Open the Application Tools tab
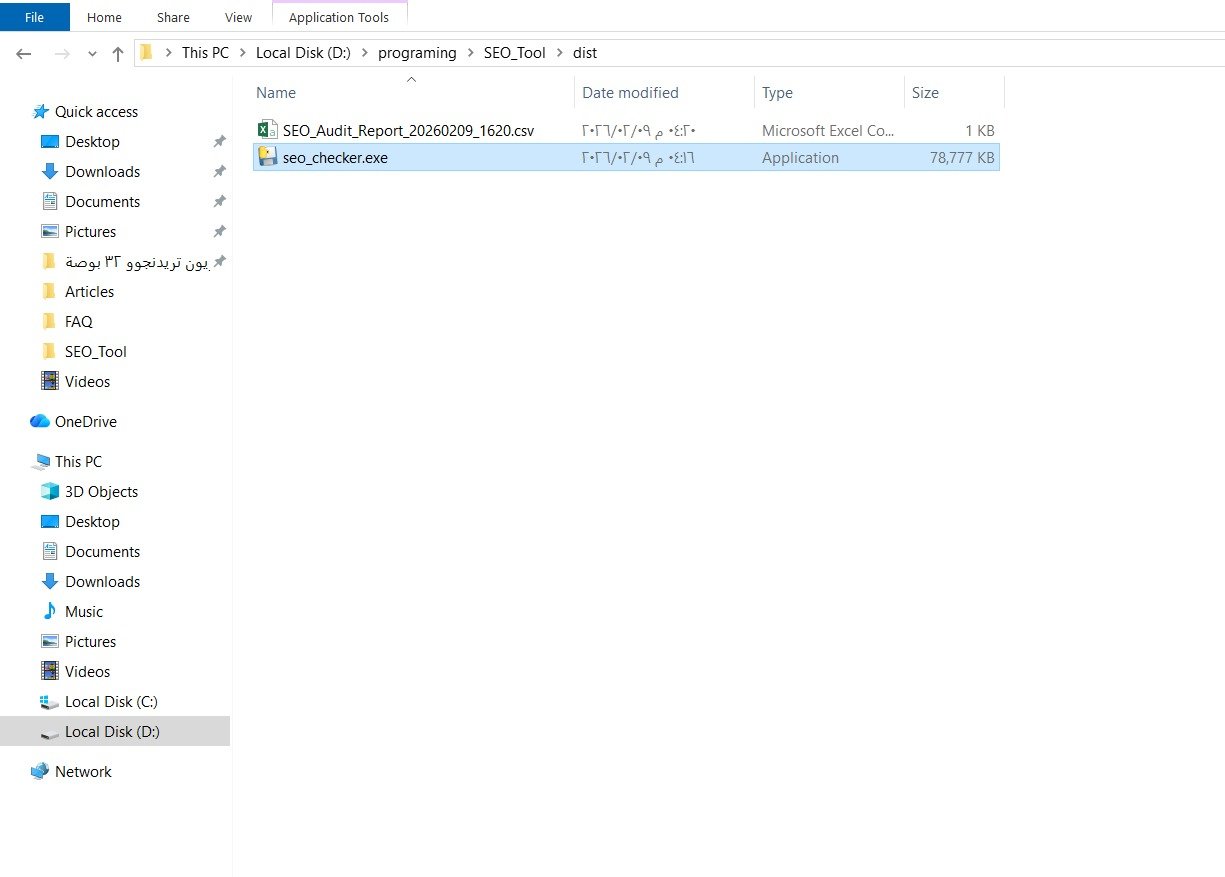 pyautogui.click(x=338, y=17)
